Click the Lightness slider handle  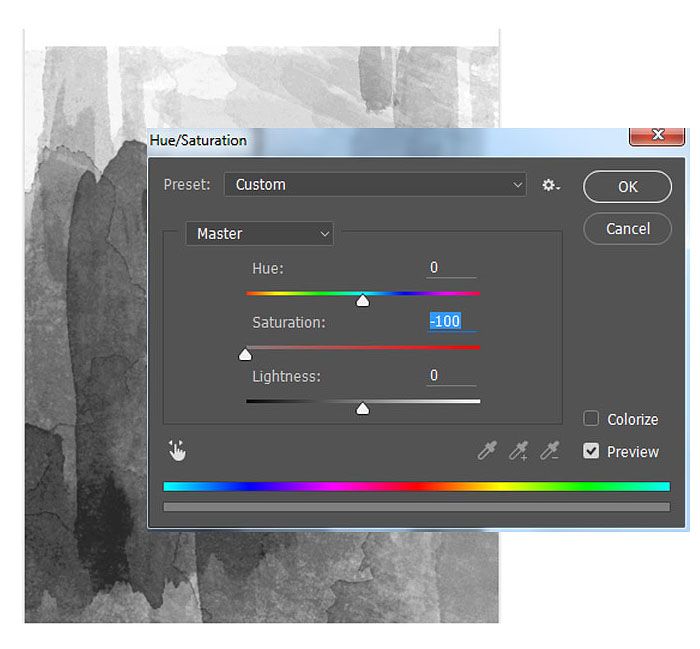point(363,408)
